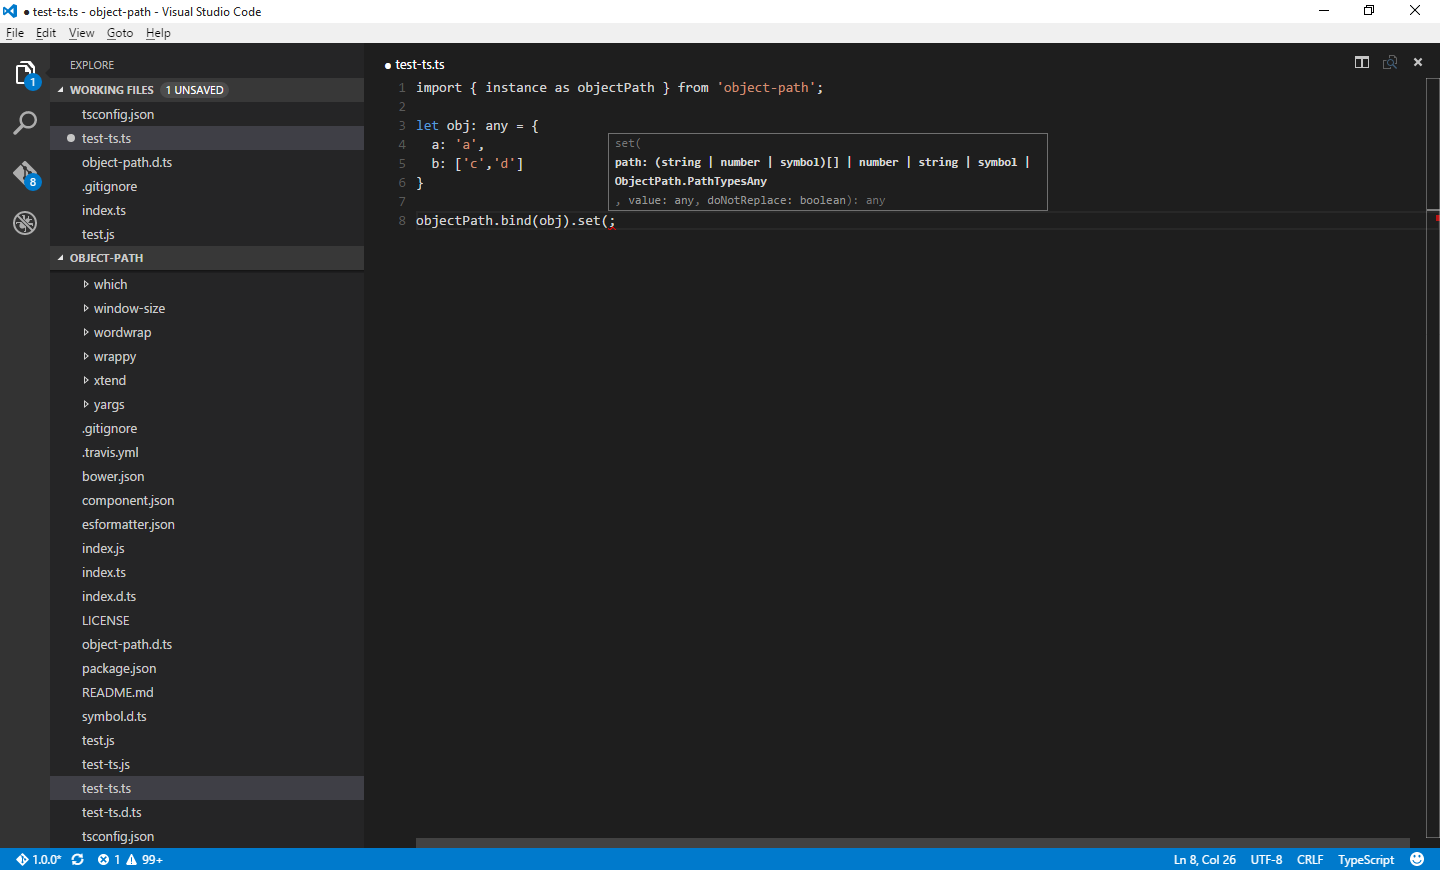Open symbol.d.ts file

click(207, 717)
